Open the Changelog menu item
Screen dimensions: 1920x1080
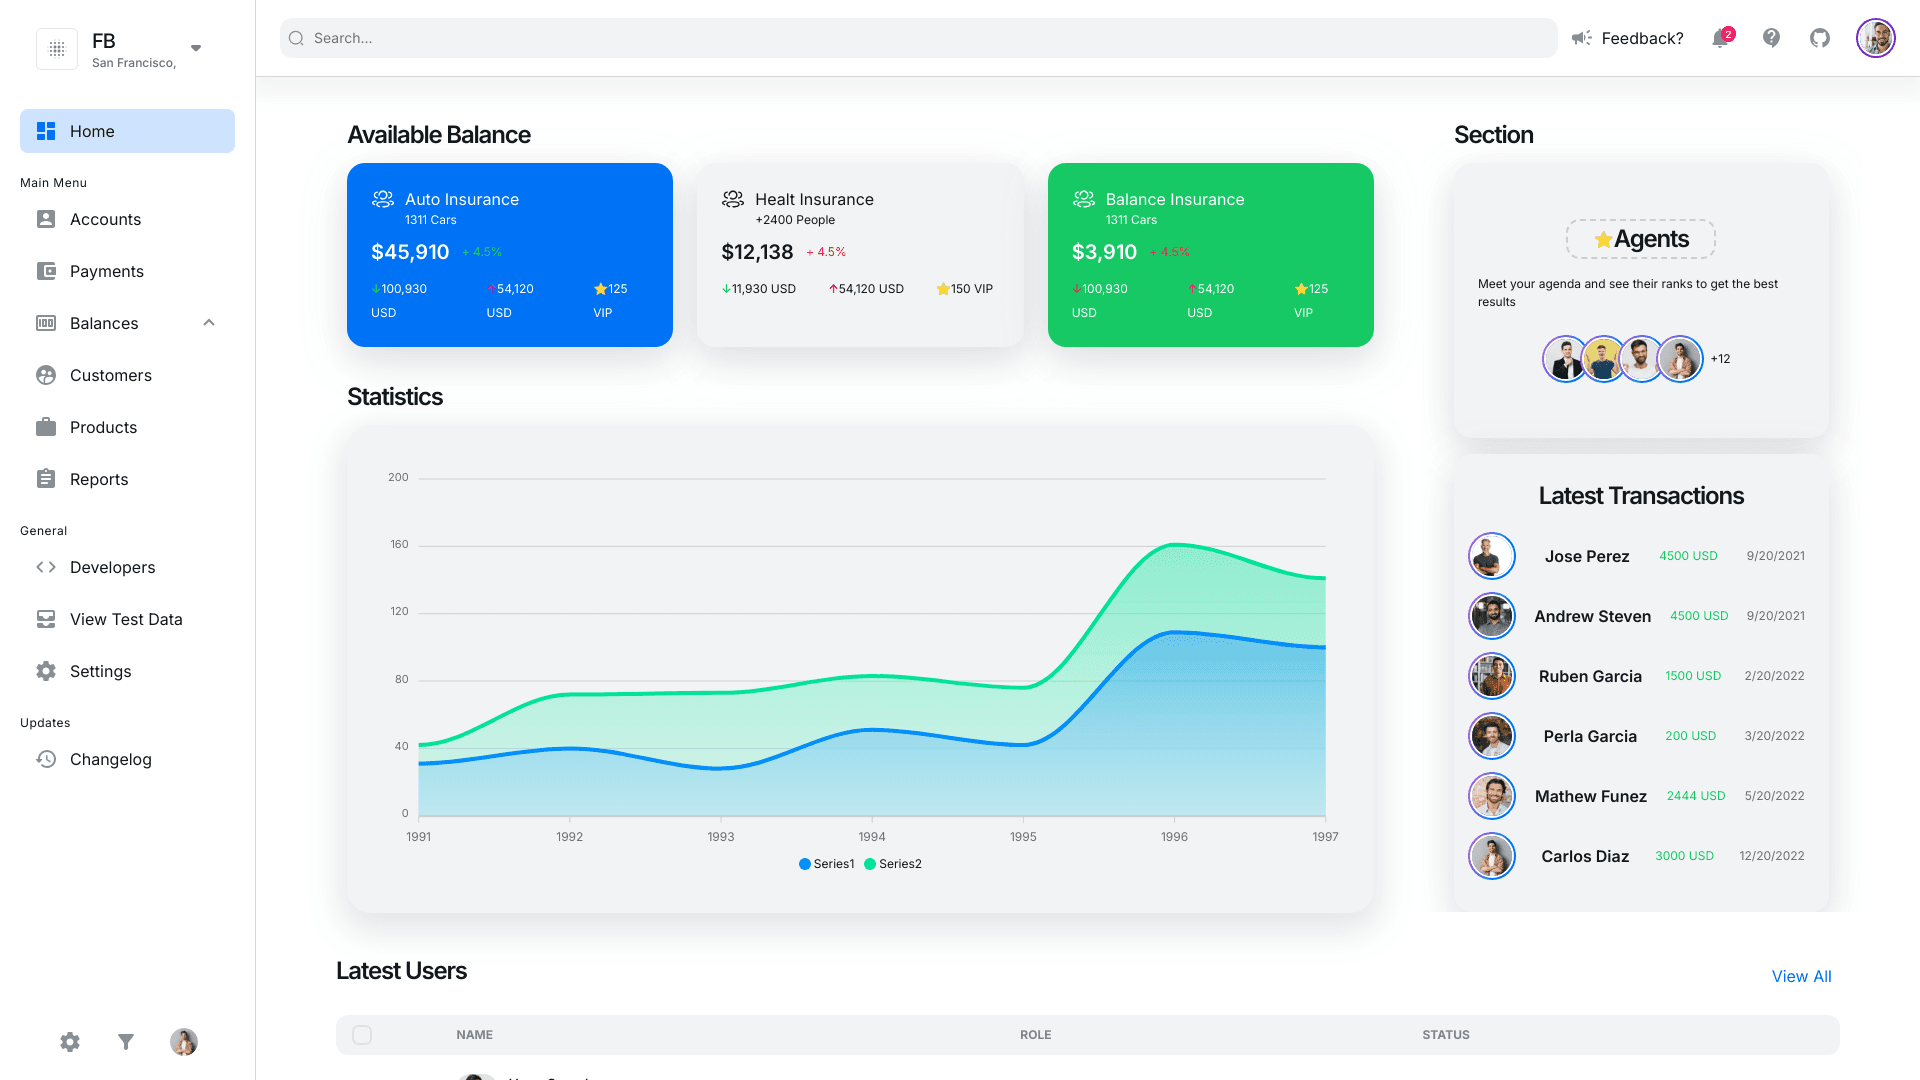(x=110, y=759)
